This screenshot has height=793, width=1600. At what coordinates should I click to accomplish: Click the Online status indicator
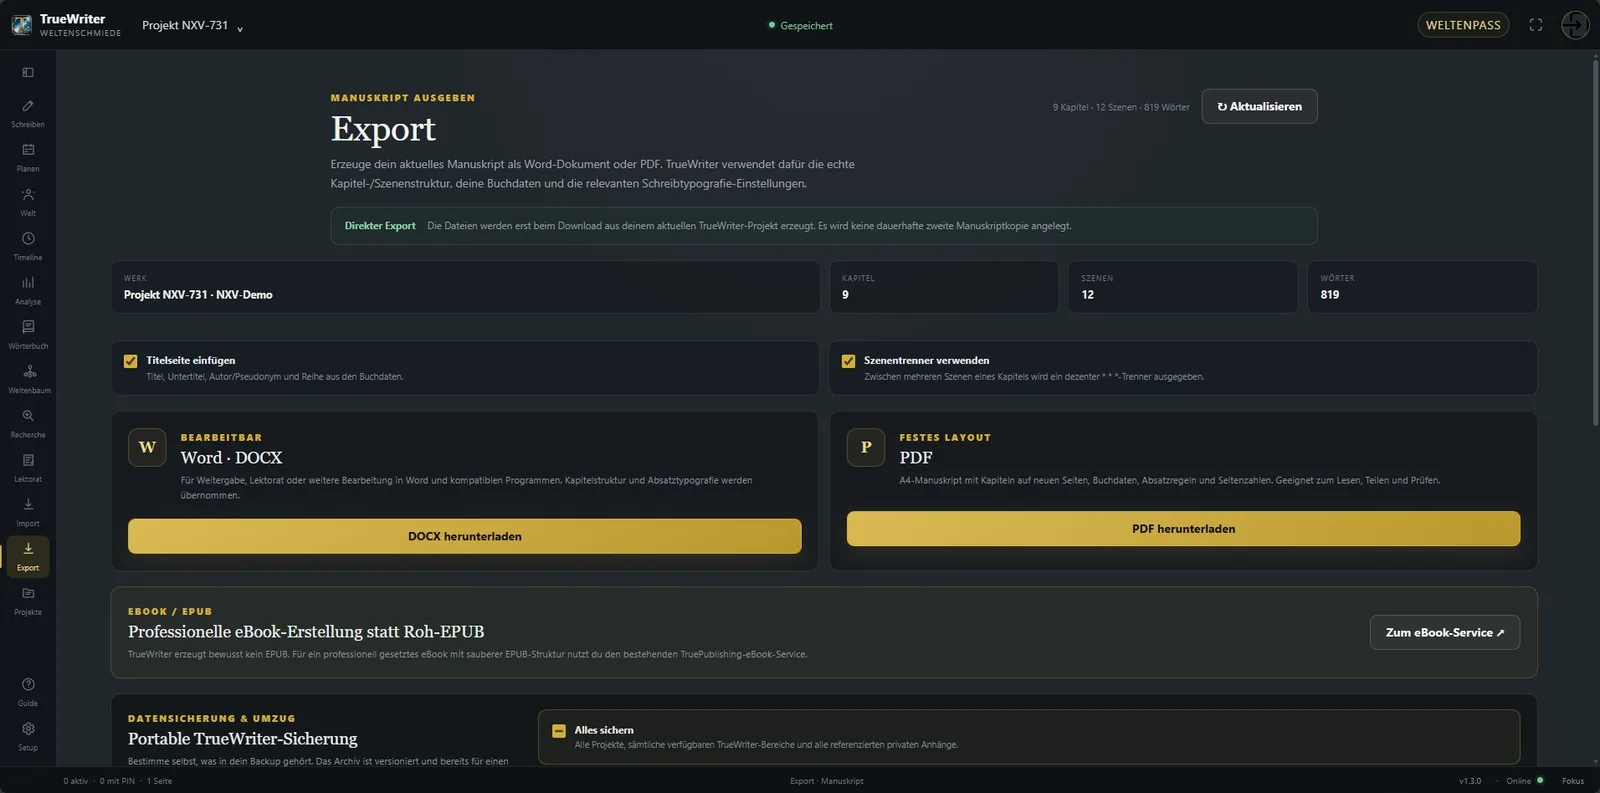point(1525,781)
